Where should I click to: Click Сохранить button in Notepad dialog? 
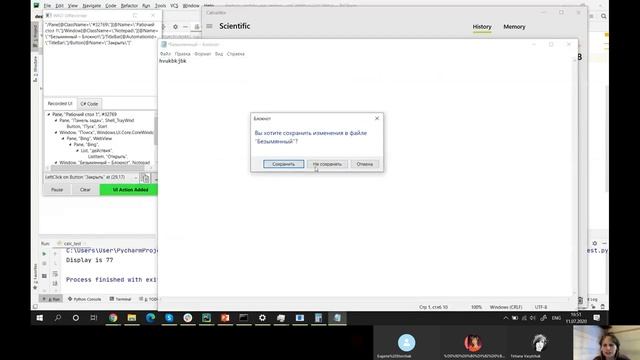(x=283, y=164)
